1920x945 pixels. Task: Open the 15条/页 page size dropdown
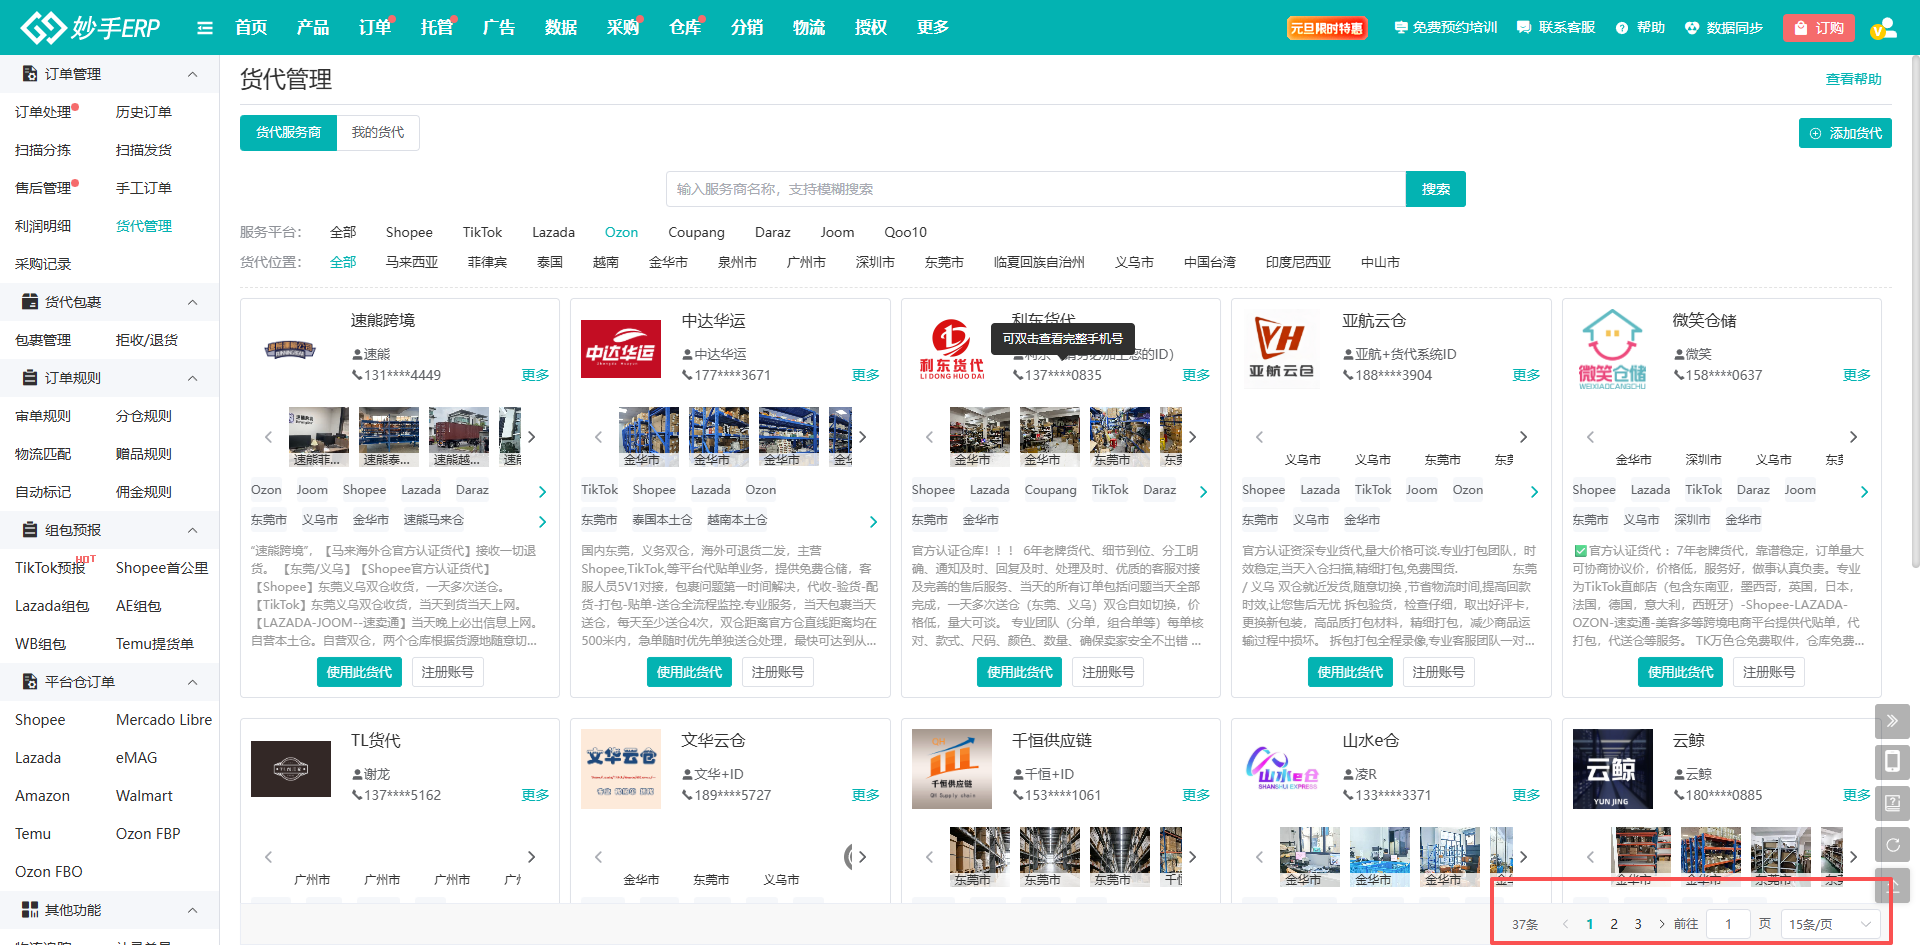click(1829, 924)
